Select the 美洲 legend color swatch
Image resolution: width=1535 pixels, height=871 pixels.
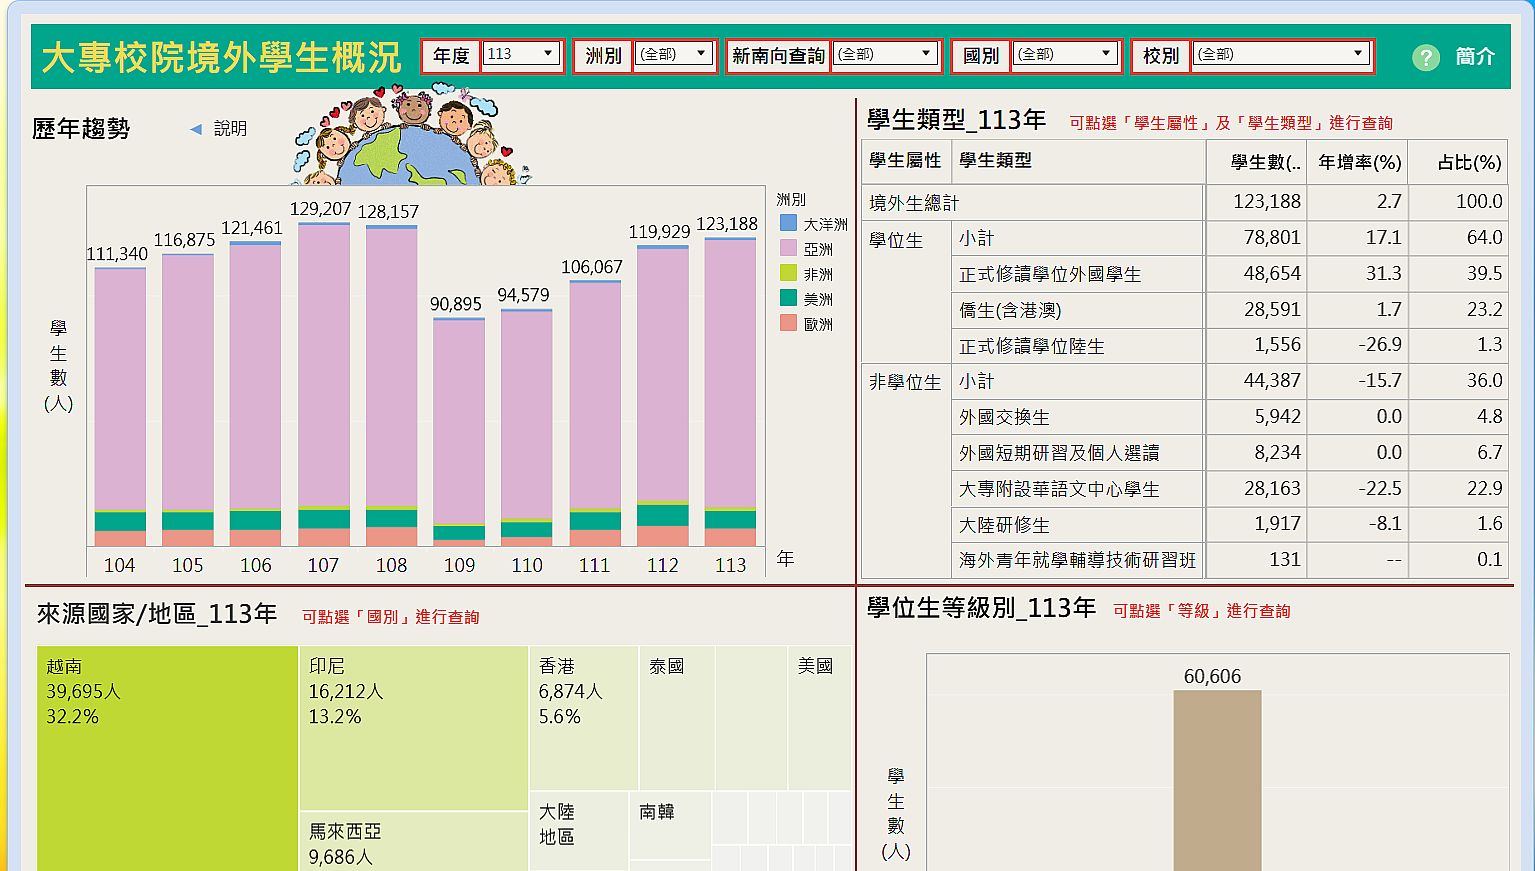tap(788, 298)
